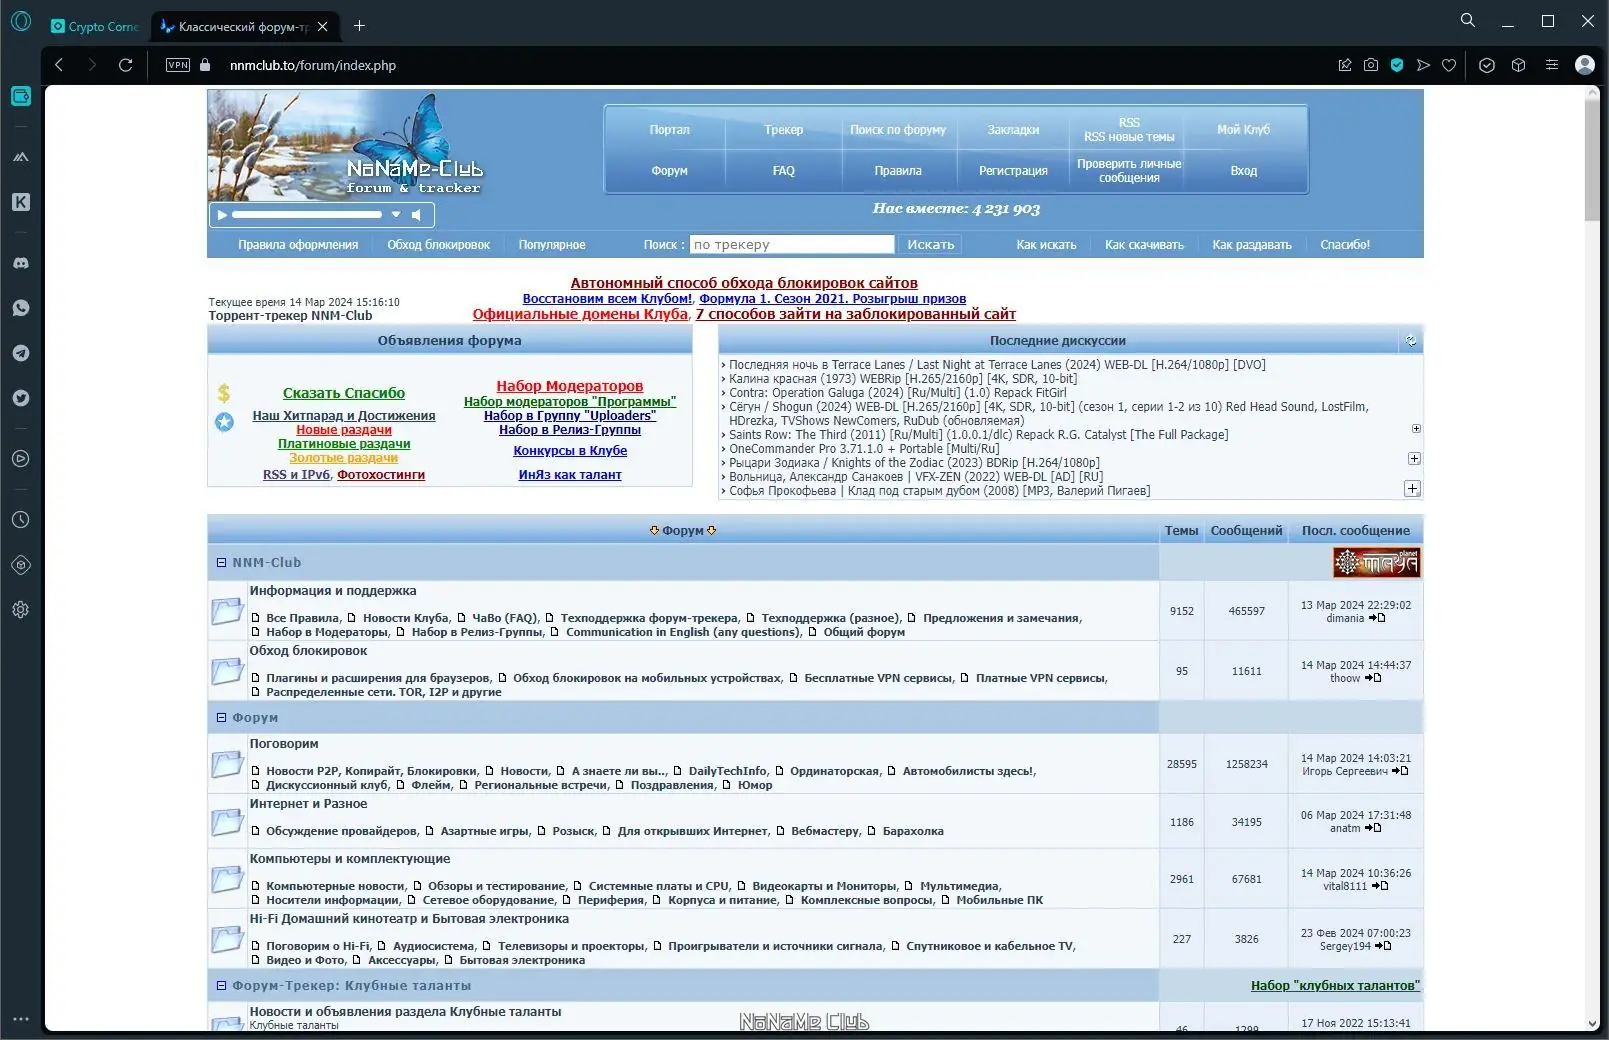This screenshot has height=1040, width=1609.
Task: Switch to the Crypto Corner tab
Action: 95,26
